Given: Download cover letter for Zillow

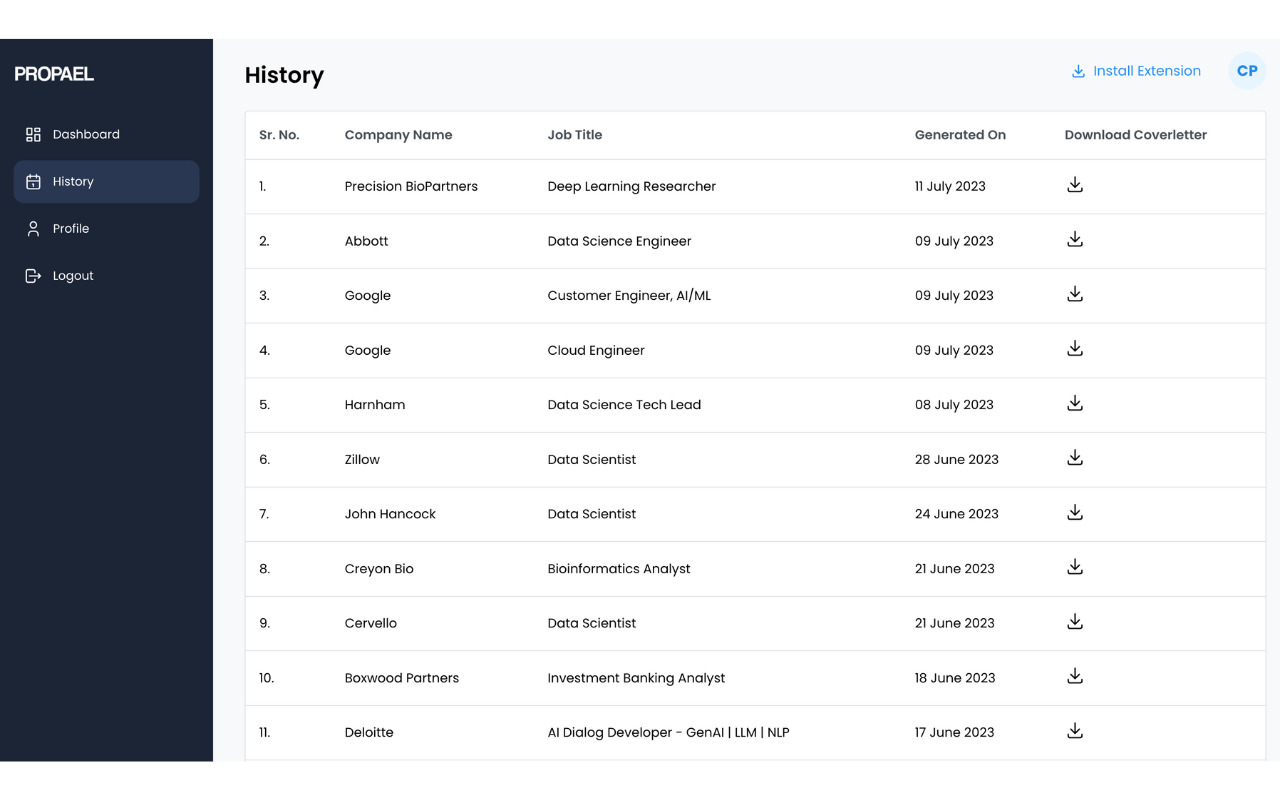Looking at the screenshot, I should pos(1075,458).
